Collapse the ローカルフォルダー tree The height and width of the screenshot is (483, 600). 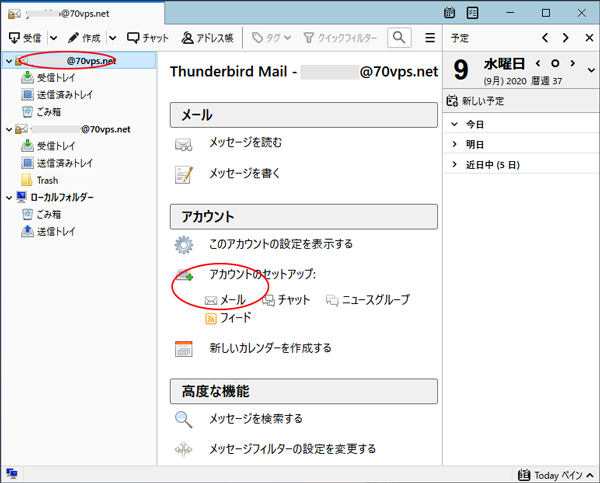tap(9, 197)
